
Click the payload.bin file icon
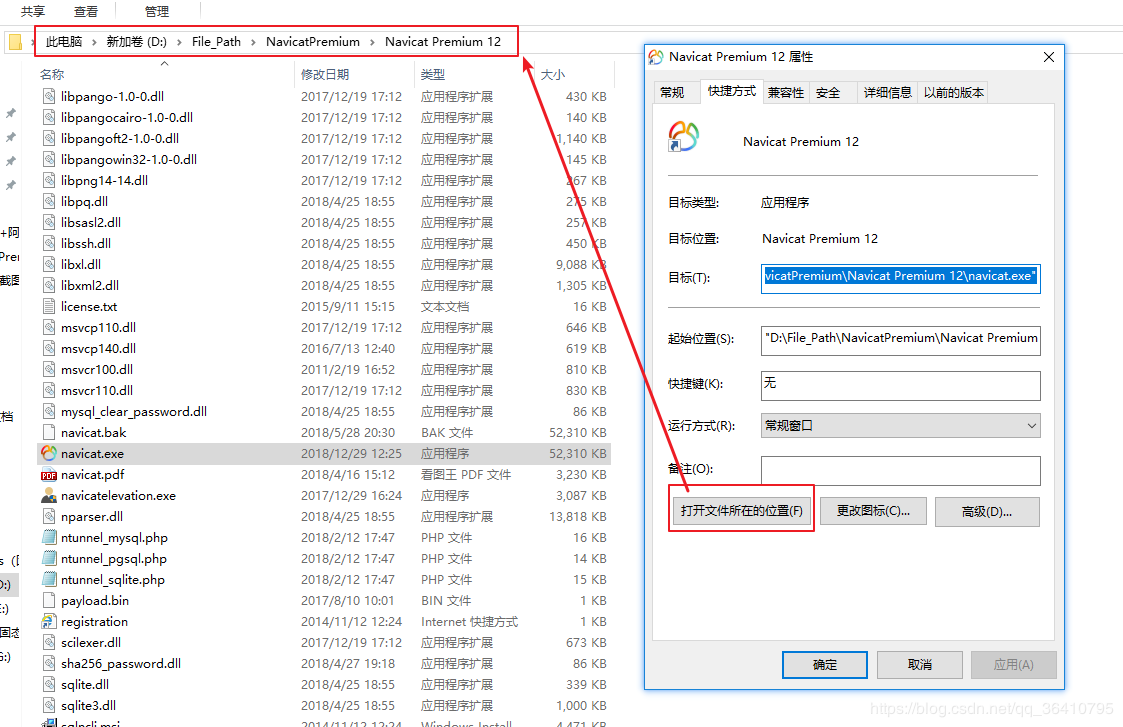[x=49, y=601]
